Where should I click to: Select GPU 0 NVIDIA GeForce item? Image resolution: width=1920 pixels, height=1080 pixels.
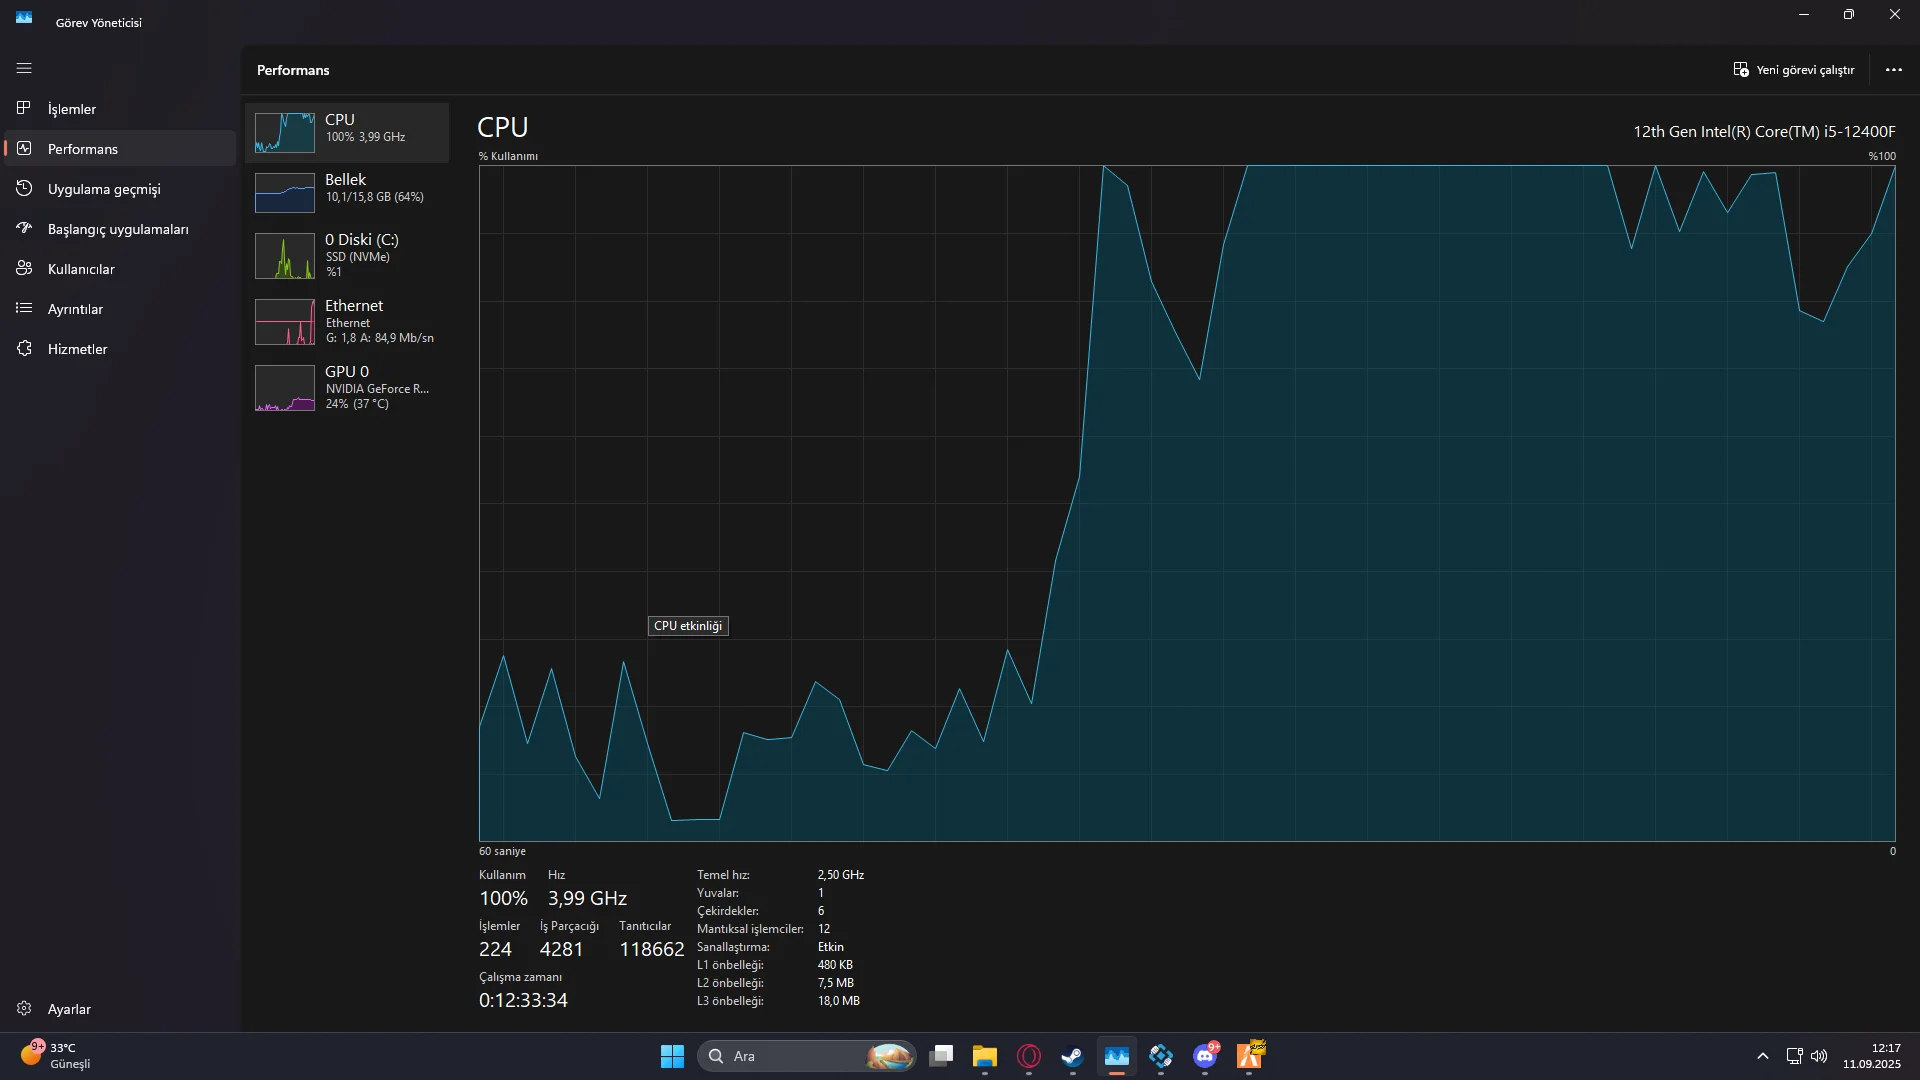(x=346, y=387)
